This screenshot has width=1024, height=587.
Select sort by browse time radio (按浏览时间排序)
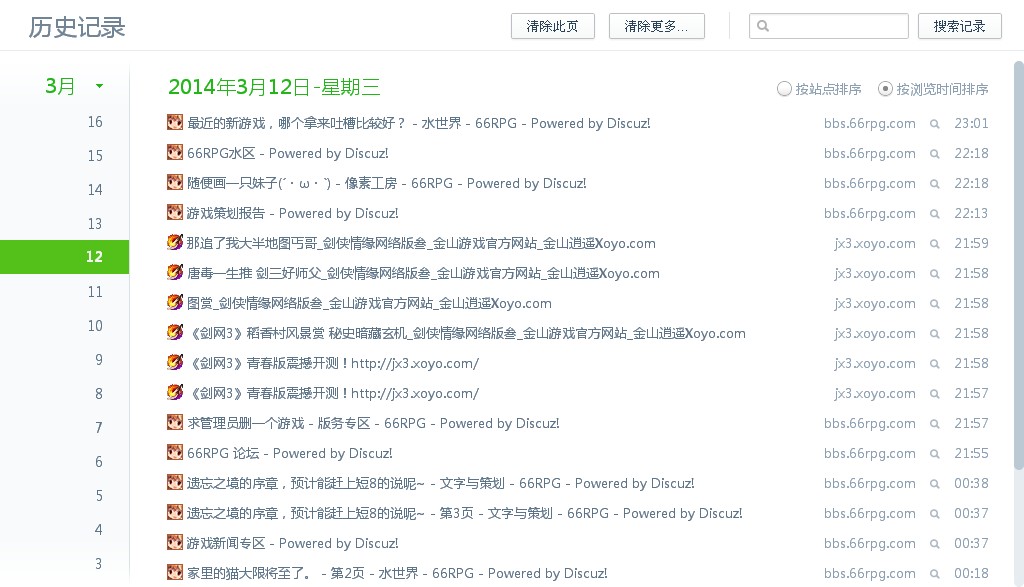coord(885,89)
